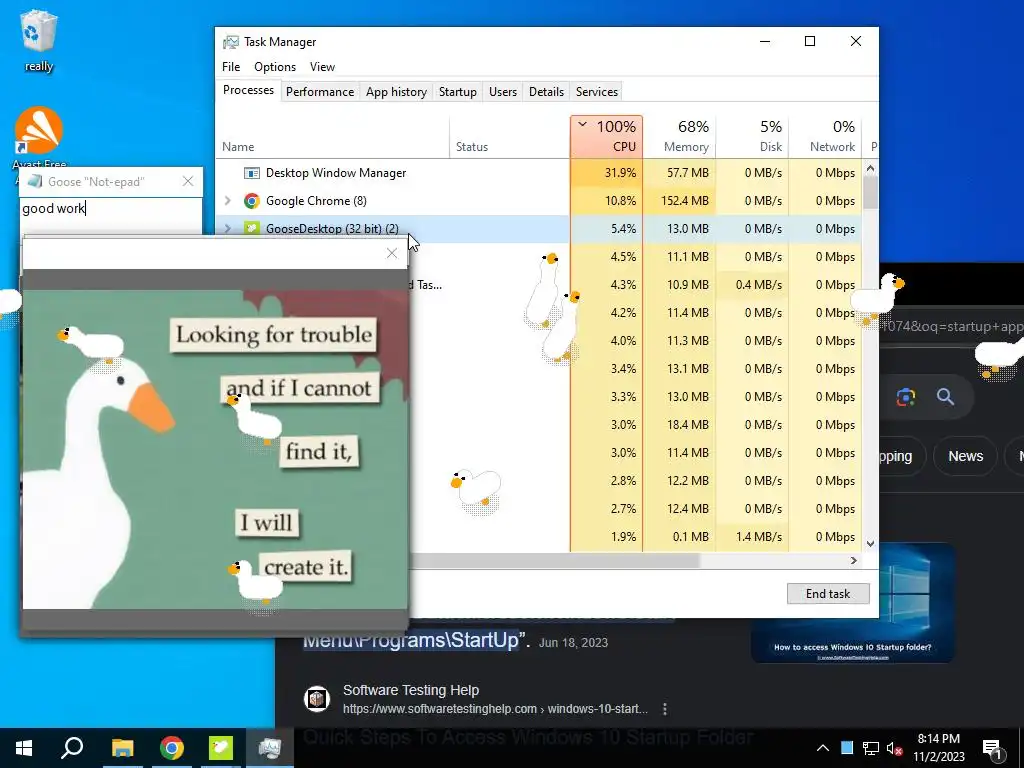Image resolution: width=1024 pixels, height=768 pixels.
Task: Switch to the Users tab
Action: (503, 91)
